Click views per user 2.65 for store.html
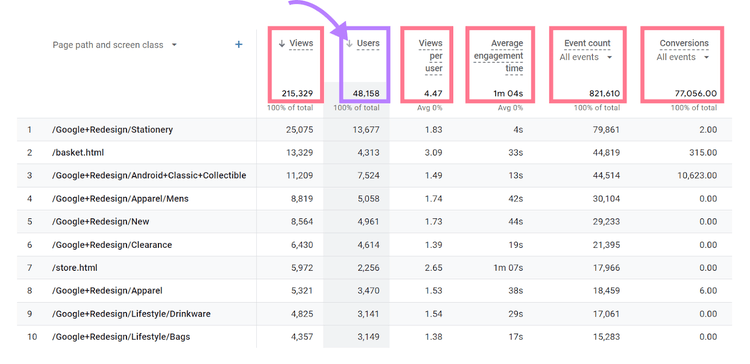The height and width of the screenshot is (364, 750). coord(434,267)
